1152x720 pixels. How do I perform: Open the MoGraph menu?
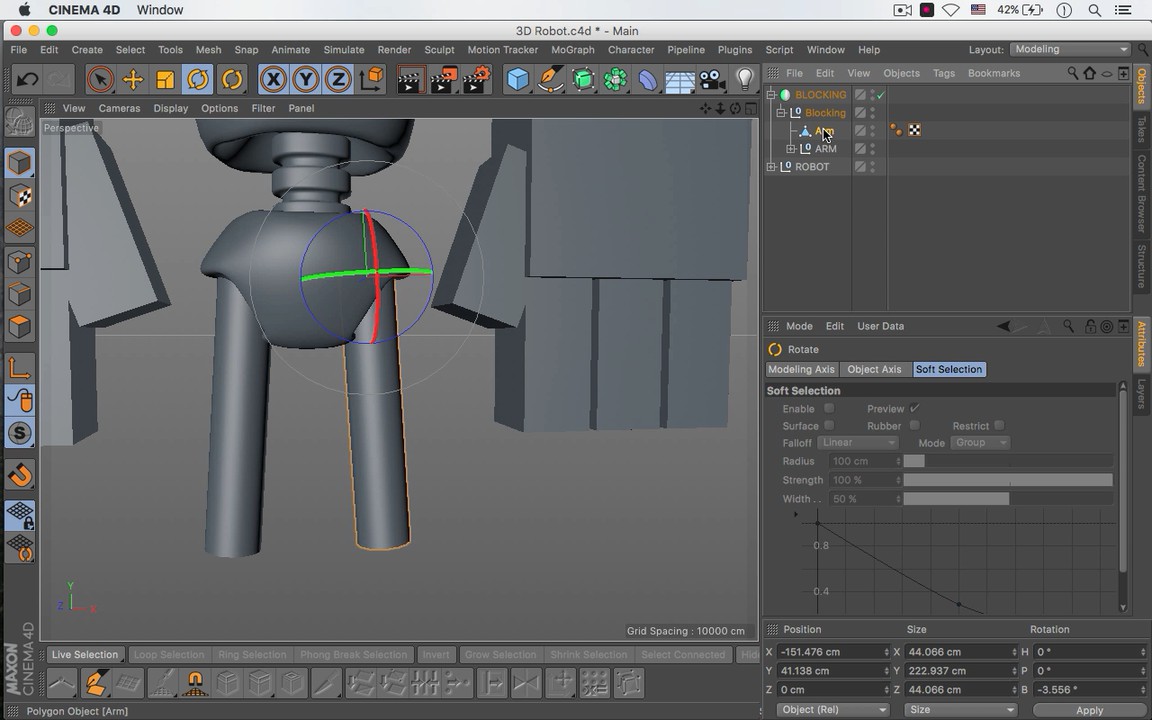[573, 50]
